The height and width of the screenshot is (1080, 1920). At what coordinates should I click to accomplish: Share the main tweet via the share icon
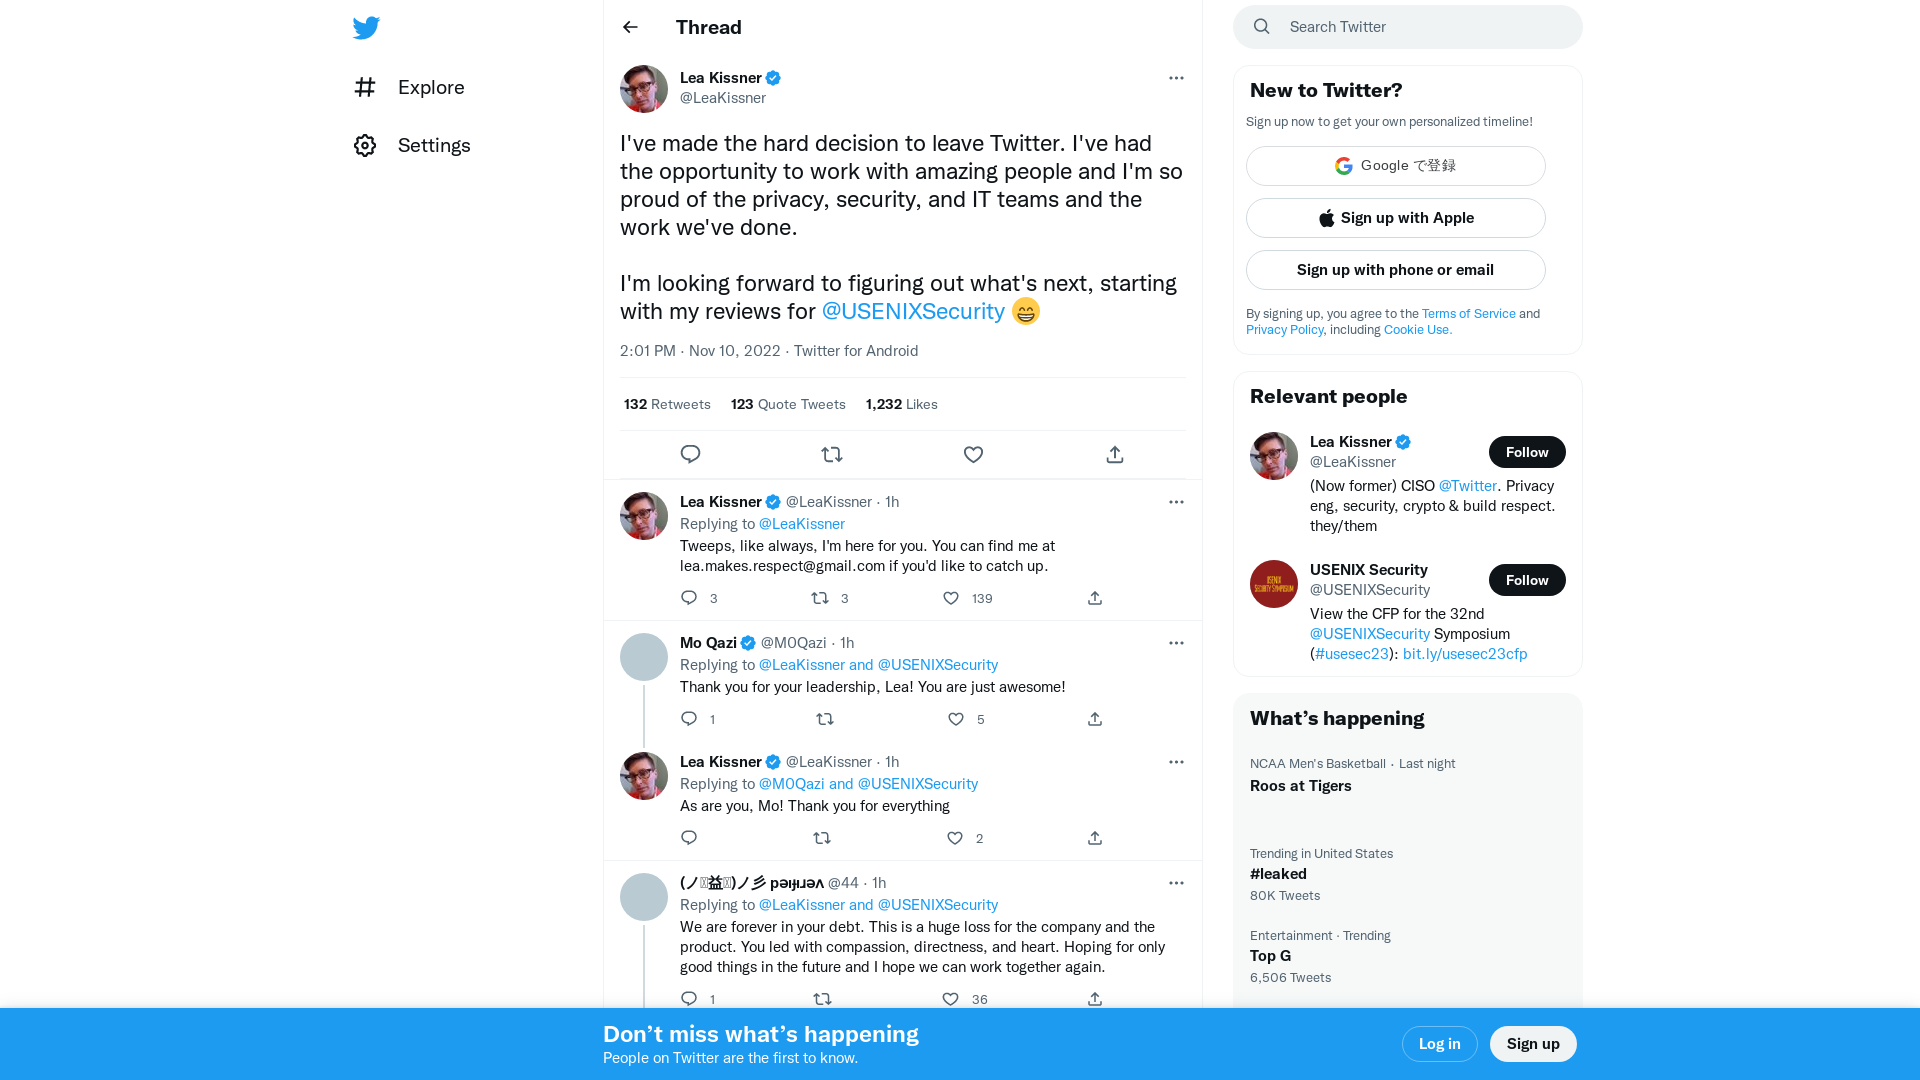click(1114, 454)
